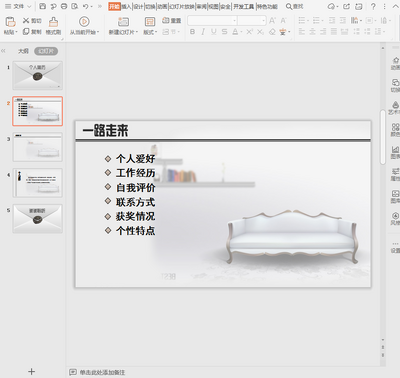Click the Subscript icon
The height and width of the screenshot is (378, 400).
[x=260, y=32]
